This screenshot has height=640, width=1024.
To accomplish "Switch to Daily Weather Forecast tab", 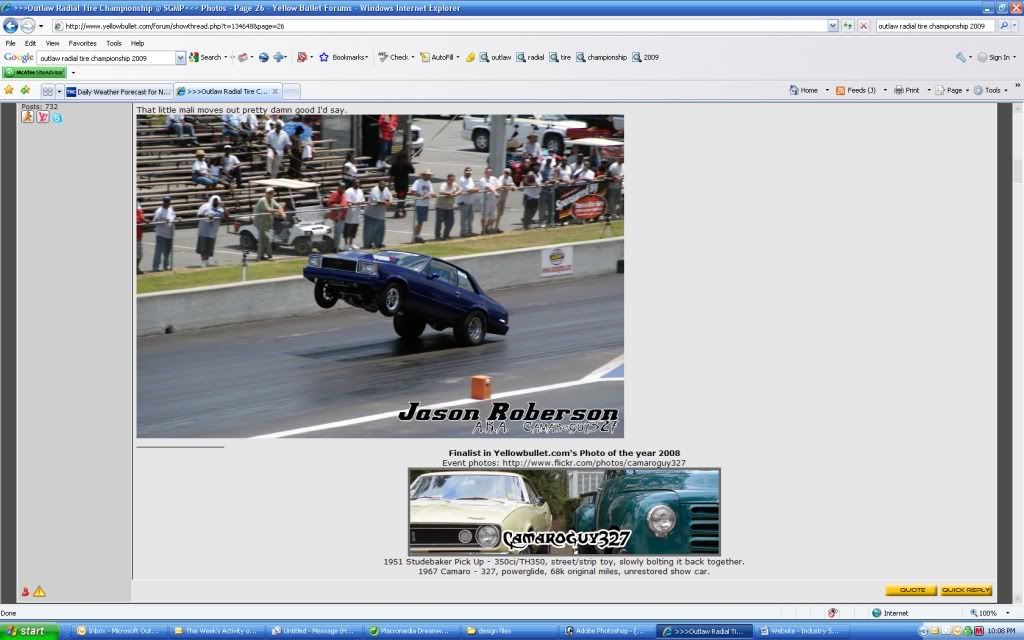I will pos(118,91).
